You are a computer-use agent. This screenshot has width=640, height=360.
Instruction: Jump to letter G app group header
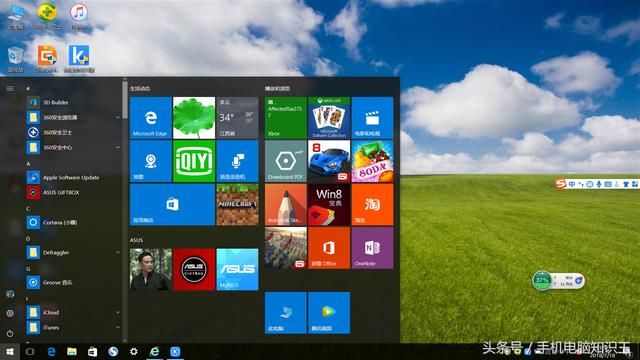[x=28, y=269]
